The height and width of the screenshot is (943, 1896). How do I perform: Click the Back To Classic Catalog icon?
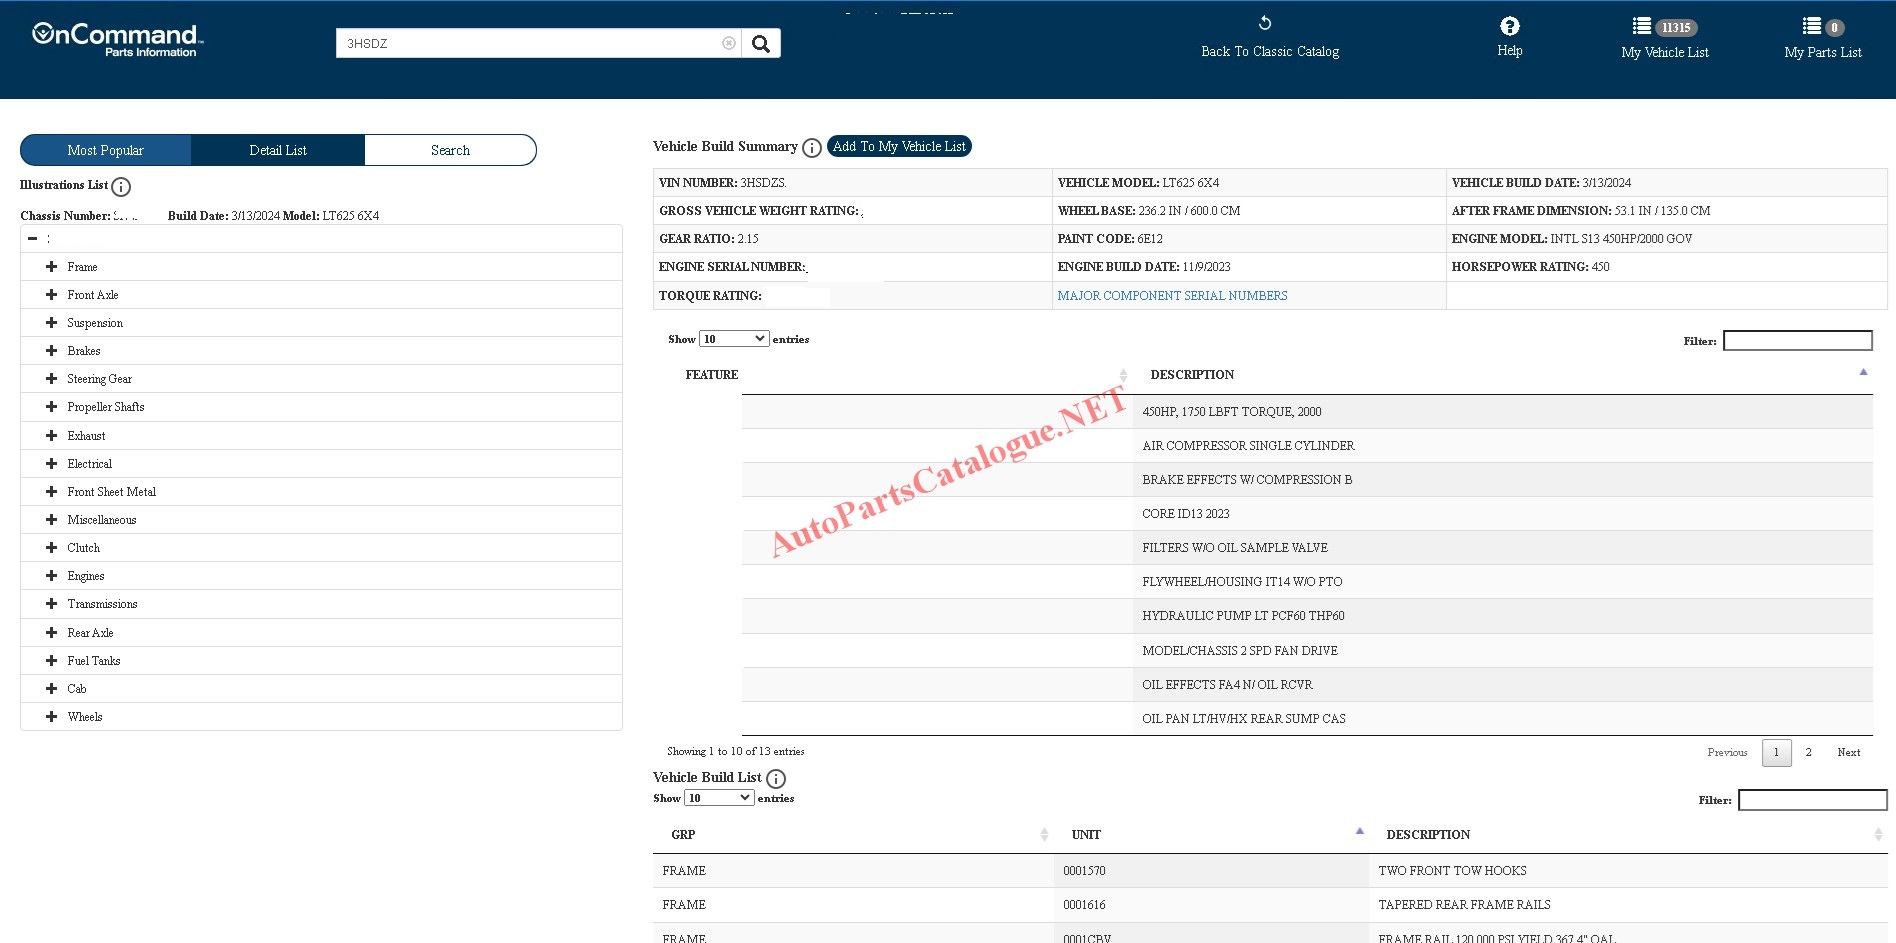coord(1265,23)
